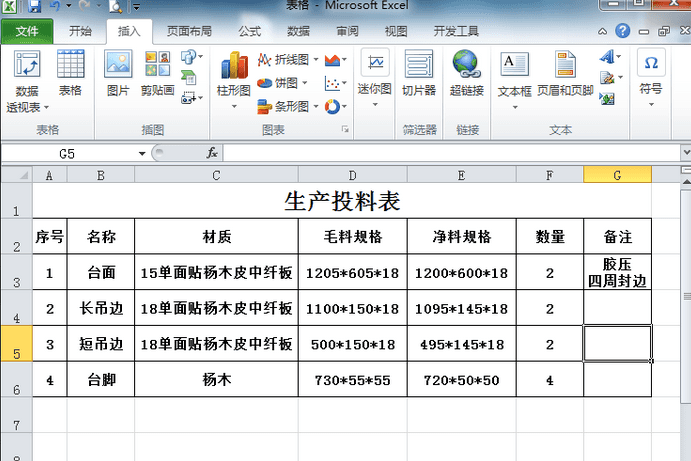Open Excel Help question mark icon
The height and width of the screenshot is (461, 691).
coord(622,31)
